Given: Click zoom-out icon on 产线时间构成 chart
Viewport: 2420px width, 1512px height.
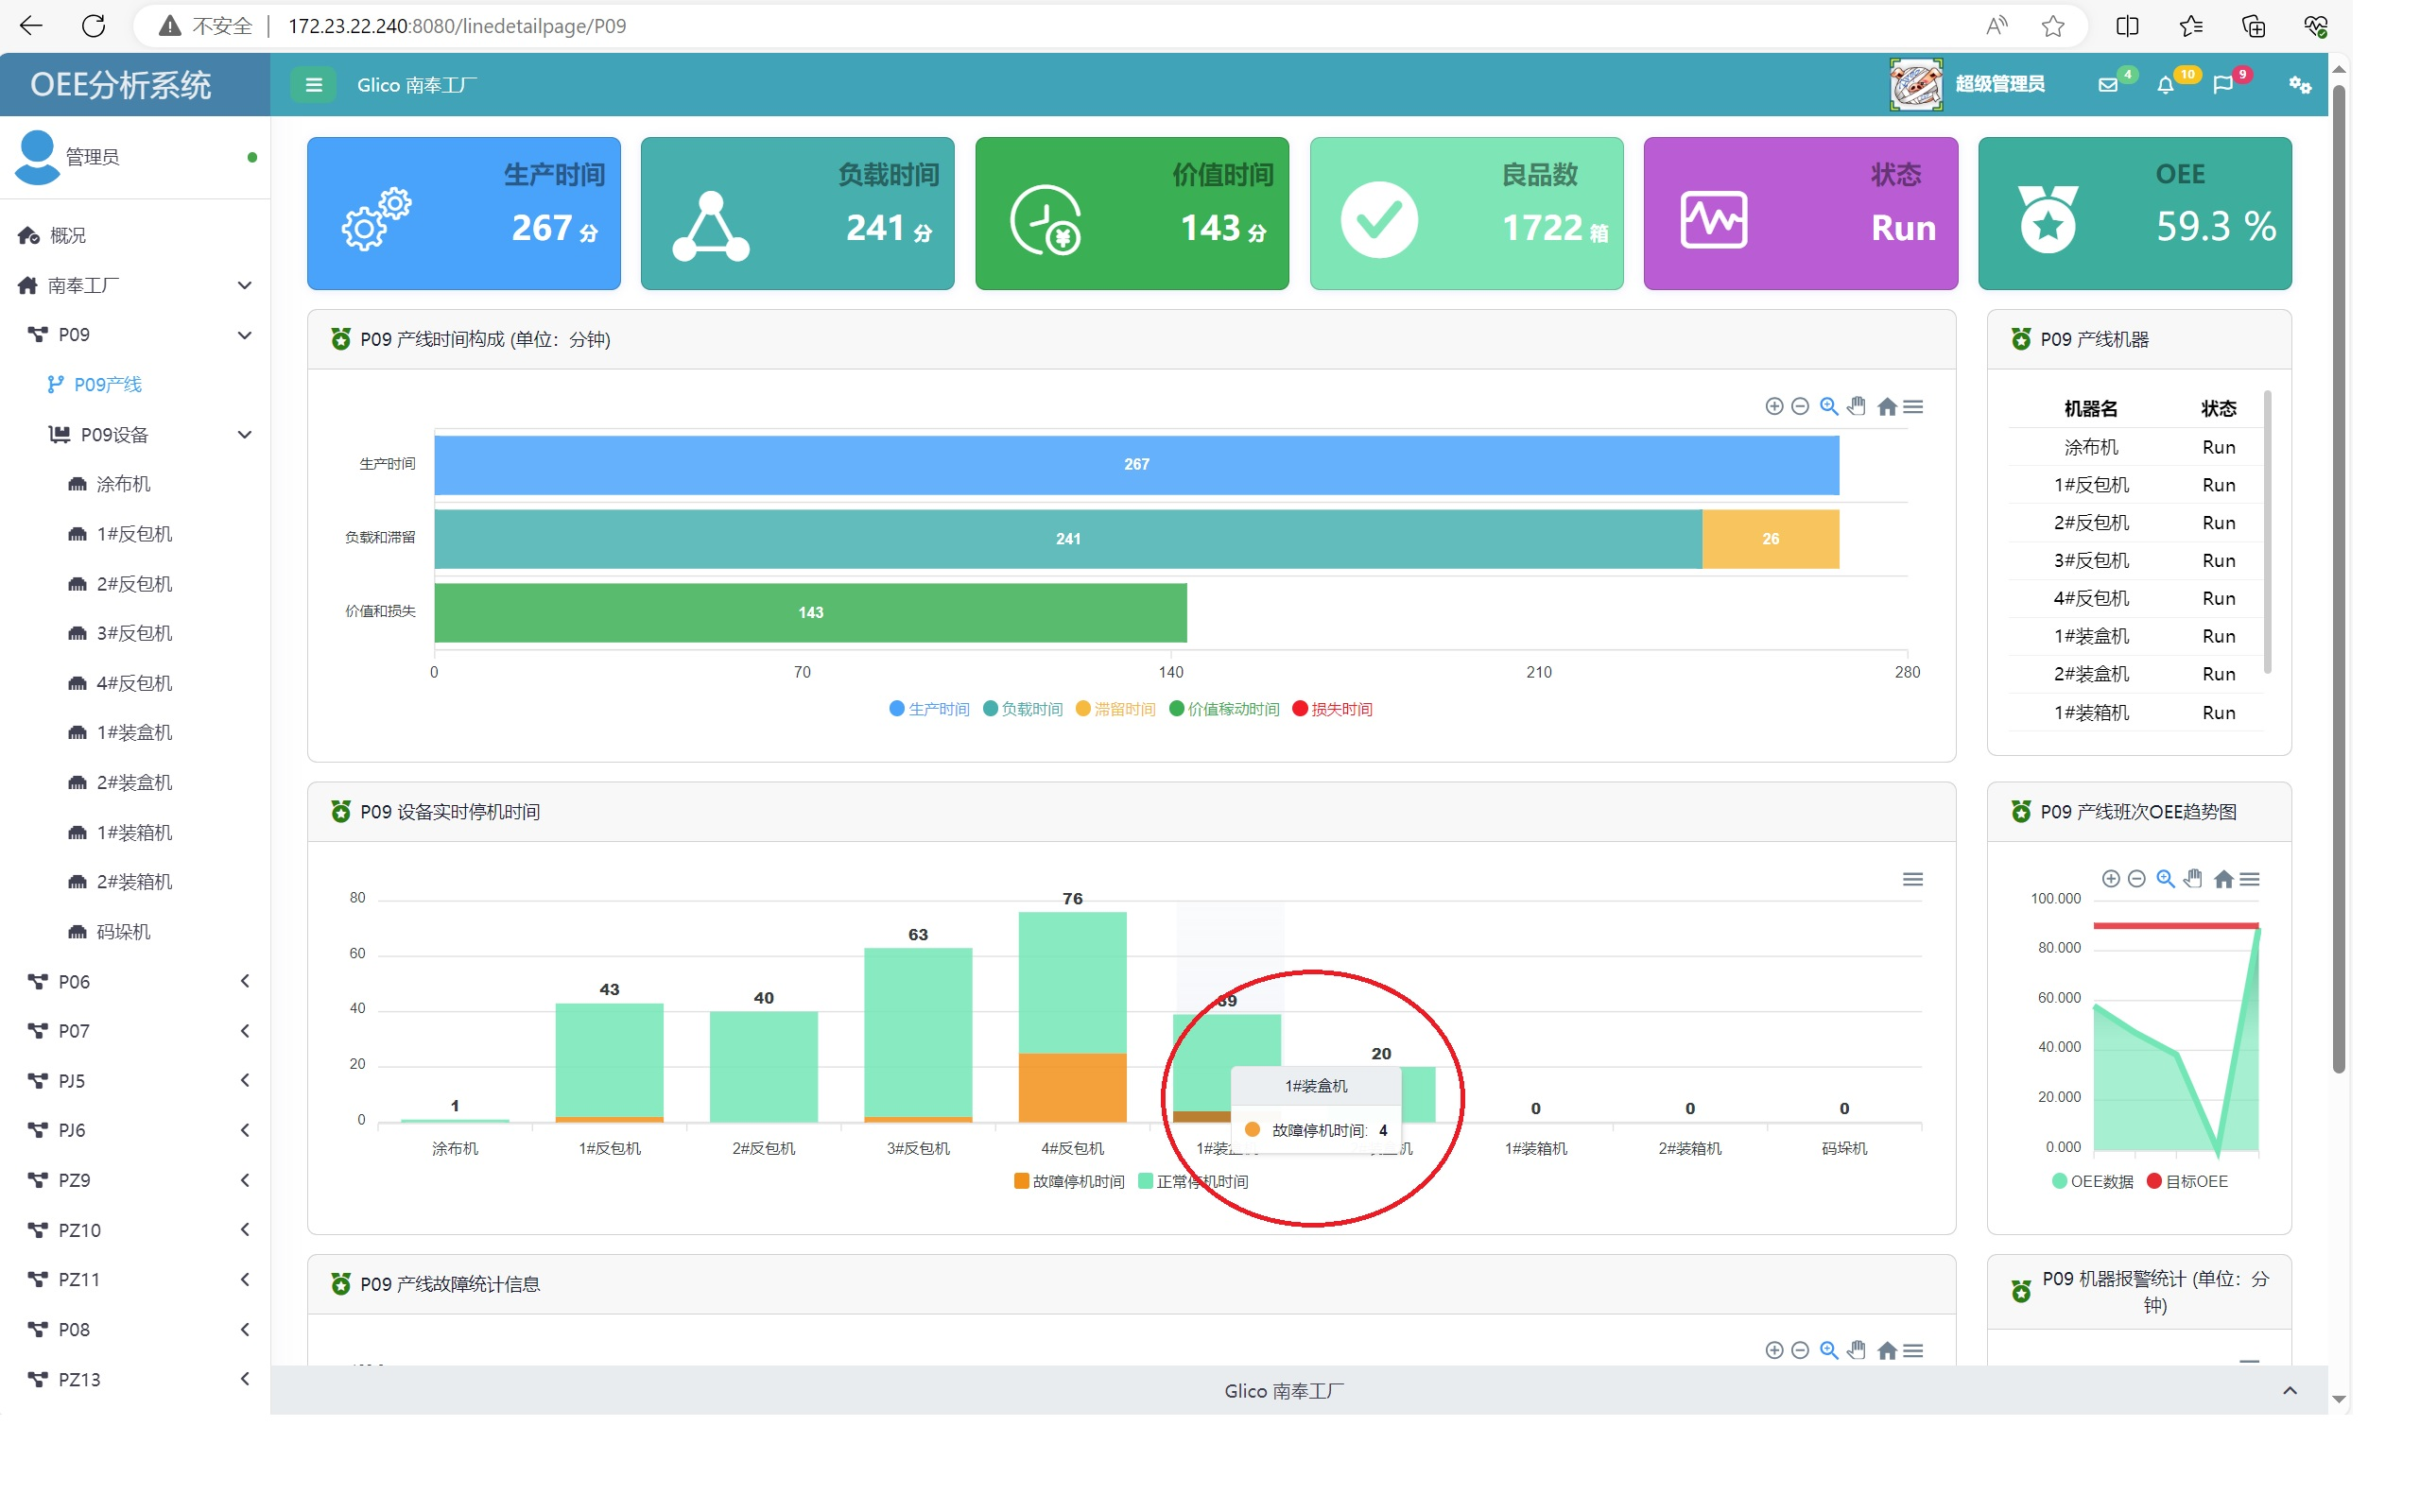Looking at the screenshot, I should click(x=1800, y=406).
